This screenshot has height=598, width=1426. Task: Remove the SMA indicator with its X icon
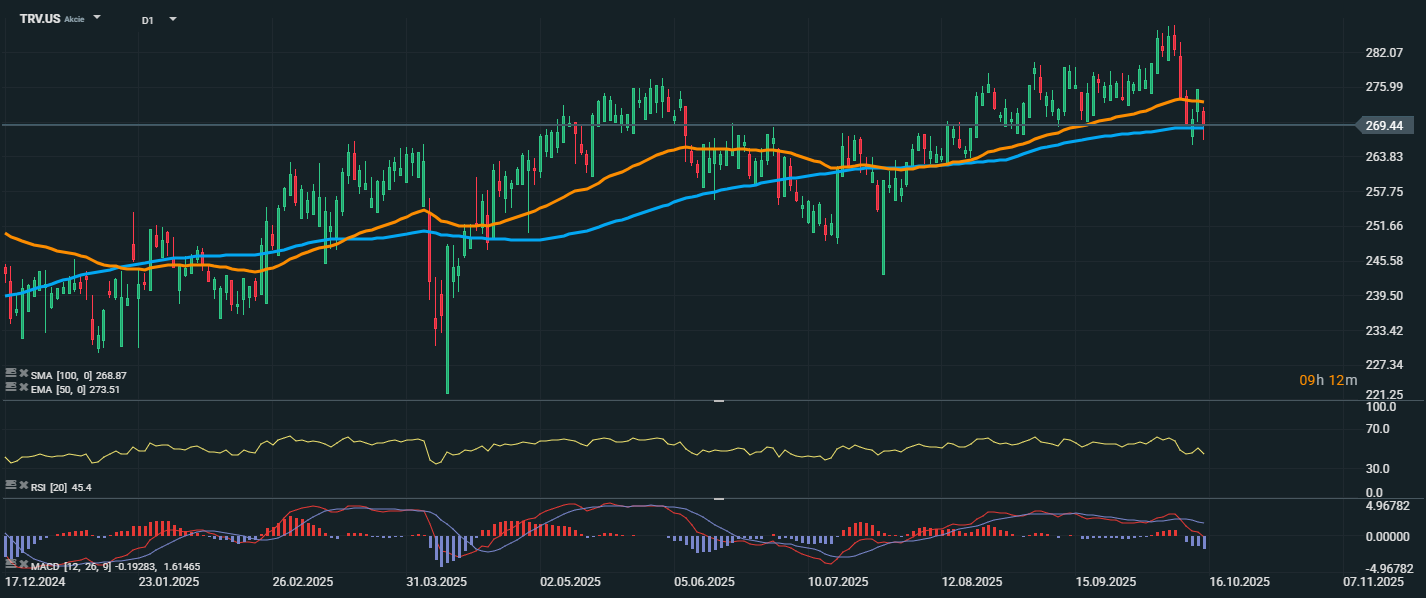tap(23, 374)
